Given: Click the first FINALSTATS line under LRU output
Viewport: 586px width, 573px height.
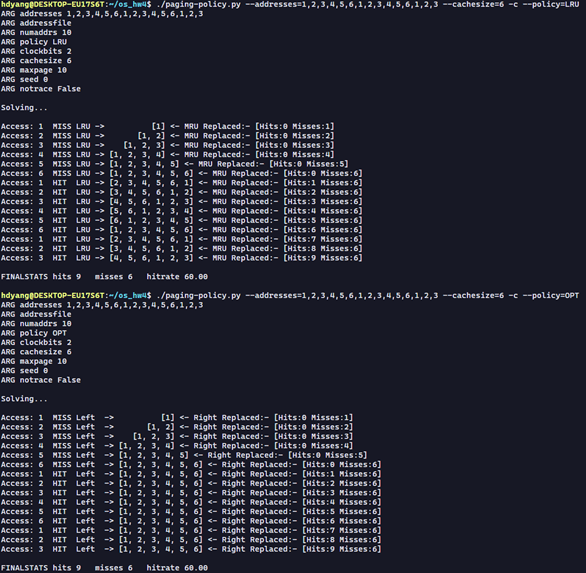Looking at the screenshot, I should pyautogui.click(x=104, y=277).
